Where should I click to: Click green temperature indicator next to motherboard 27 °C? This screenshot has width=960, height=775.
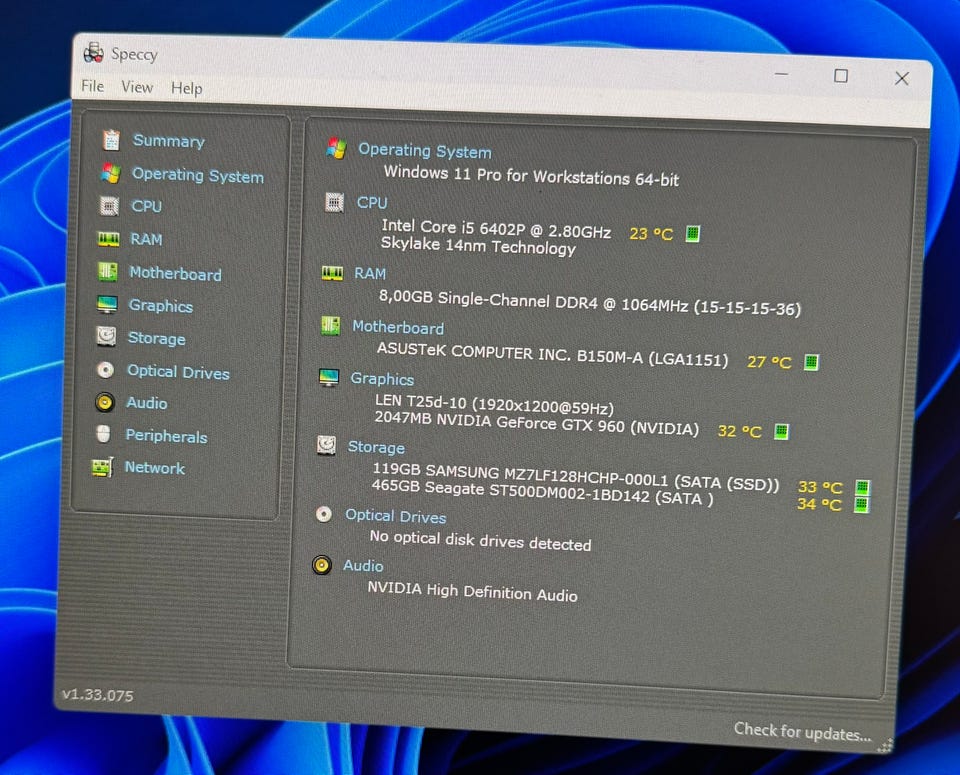pyautogui.click(x=811, y=362)
